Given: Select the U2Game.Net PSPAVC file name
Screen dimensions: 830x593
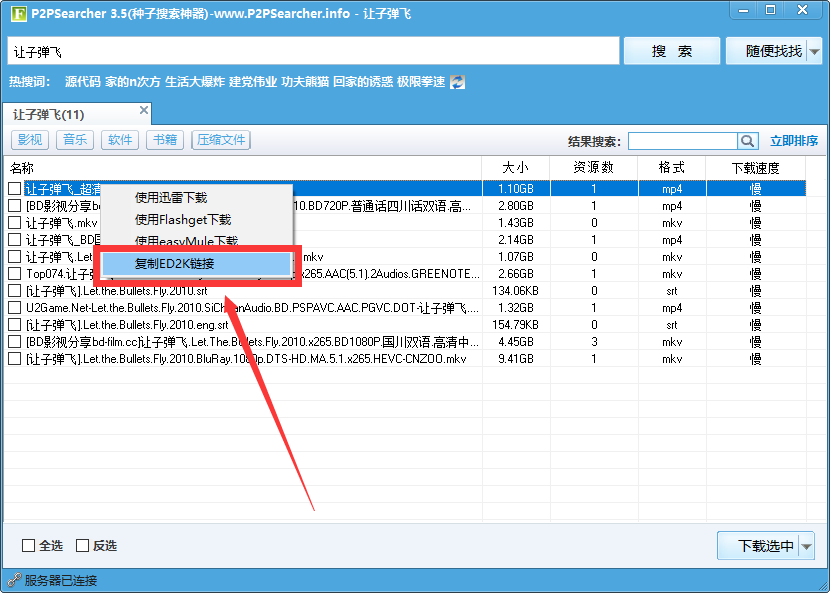Looking at the screenshot, I should tap(252, 308).
